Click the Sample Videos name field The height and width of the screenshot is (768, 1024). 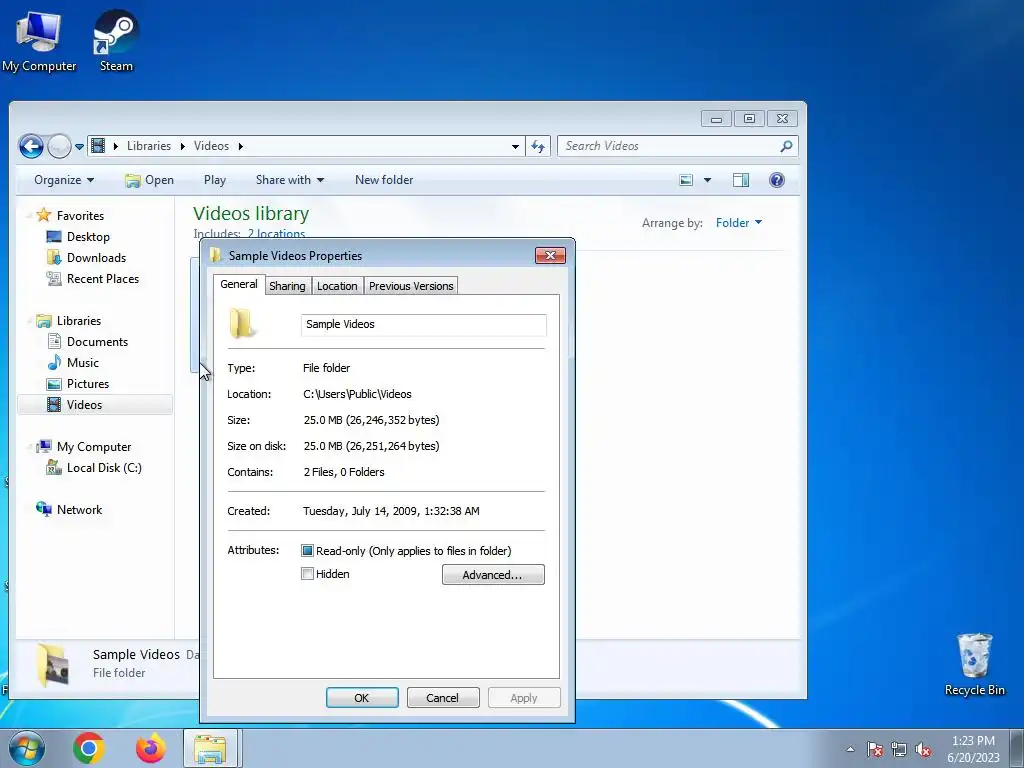tap(423, 325)
